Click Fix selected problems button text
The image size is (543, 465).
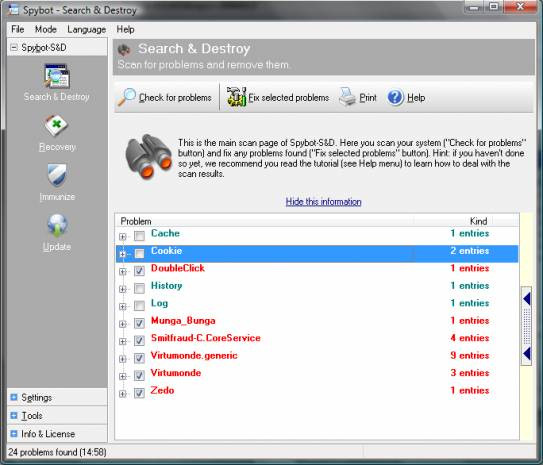[x=289, y=98]
